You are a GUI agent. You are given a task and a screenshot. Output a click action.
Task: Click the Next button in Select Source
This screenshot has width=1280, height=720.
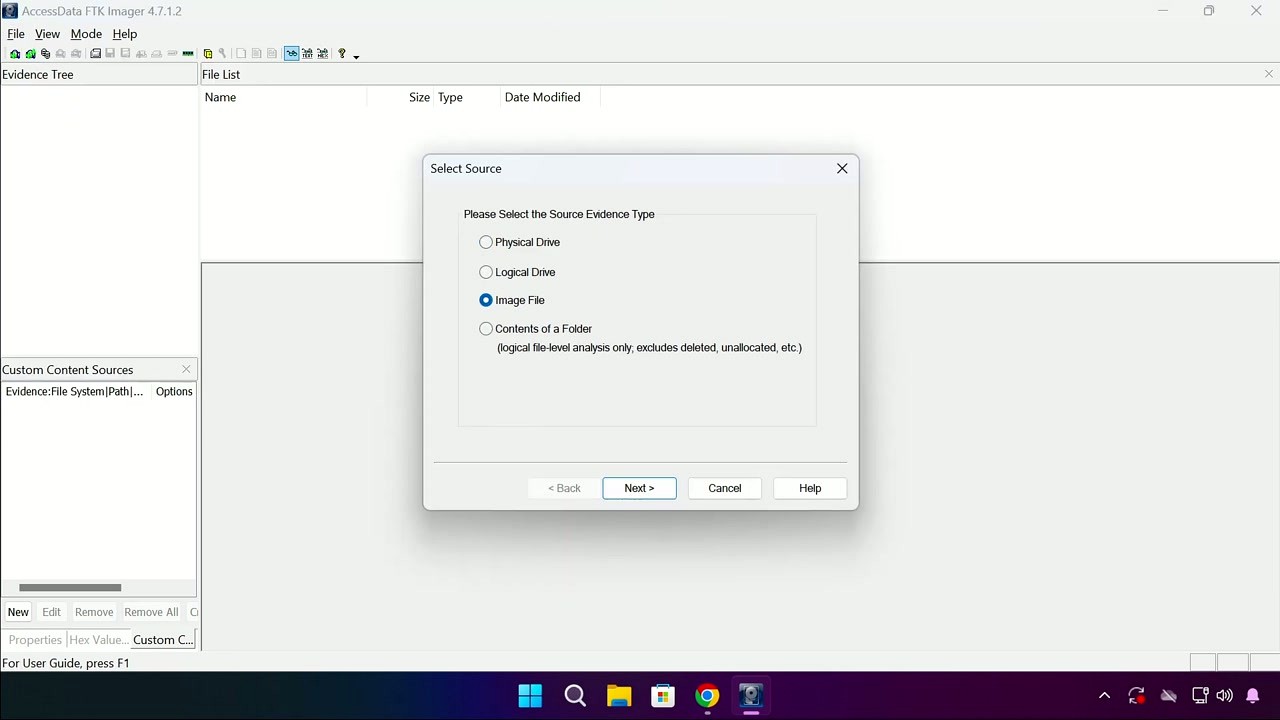(x=639, y=488)
